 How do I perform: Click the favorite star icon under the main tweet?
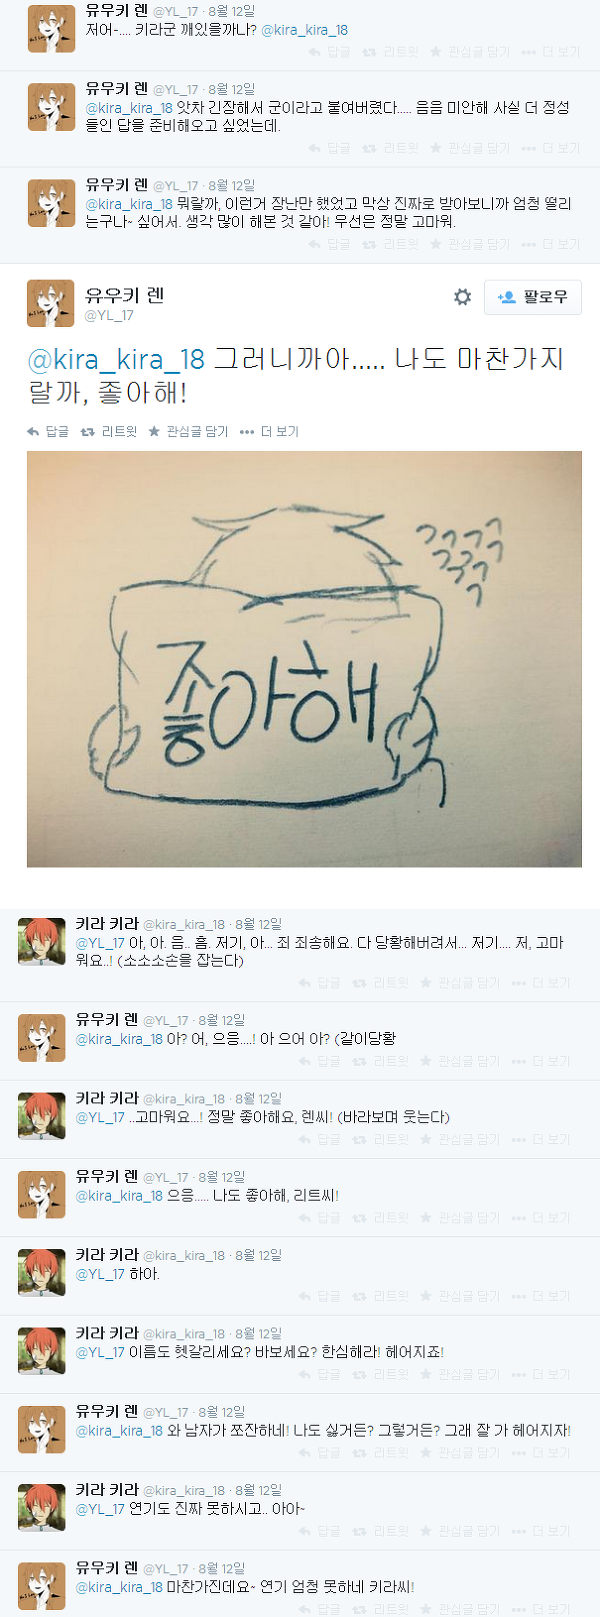point(154,432)
